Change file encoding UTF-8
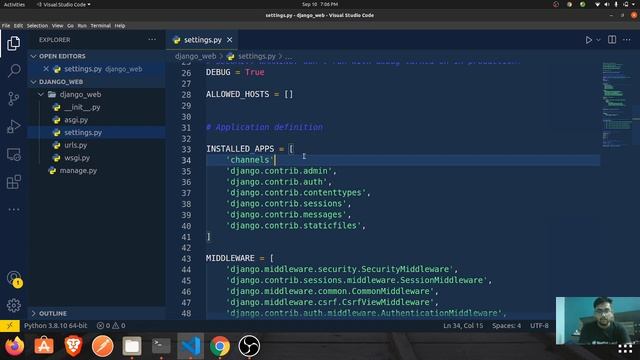The height and width of the screenshot is (360, 640). pyautogui.click(x=539, y=326)
